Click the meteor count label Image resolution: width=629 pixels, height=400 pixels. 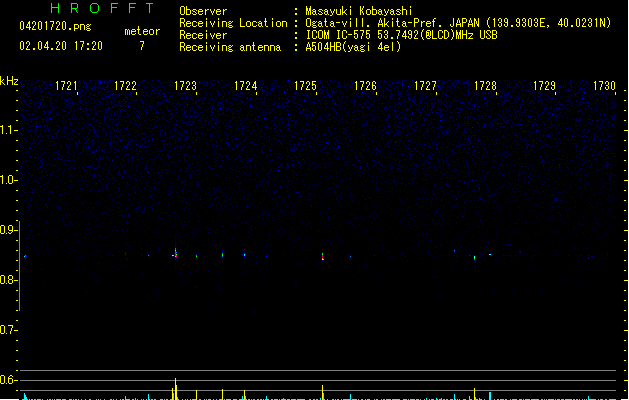[142, 31]
